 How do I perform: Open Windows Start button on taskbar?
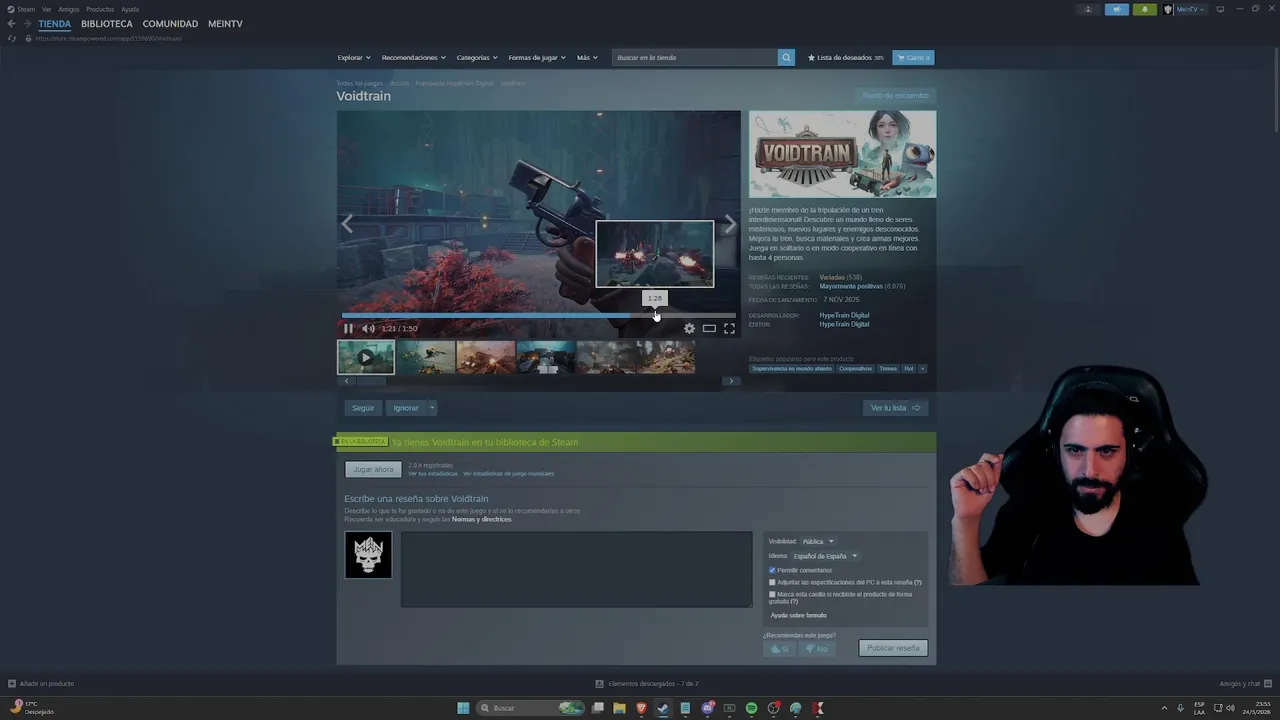pyautogui.click(x=463, y=708)
